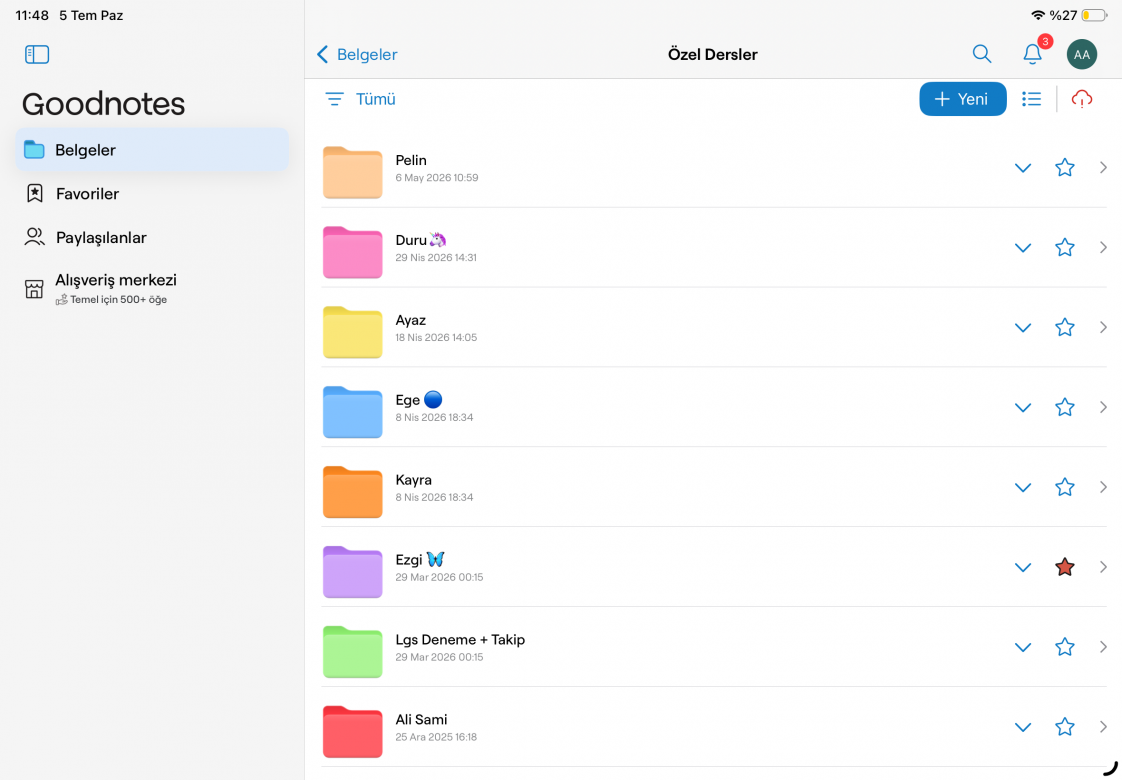Favorite the Ayaz folder with its star

tap(1065, 327)
